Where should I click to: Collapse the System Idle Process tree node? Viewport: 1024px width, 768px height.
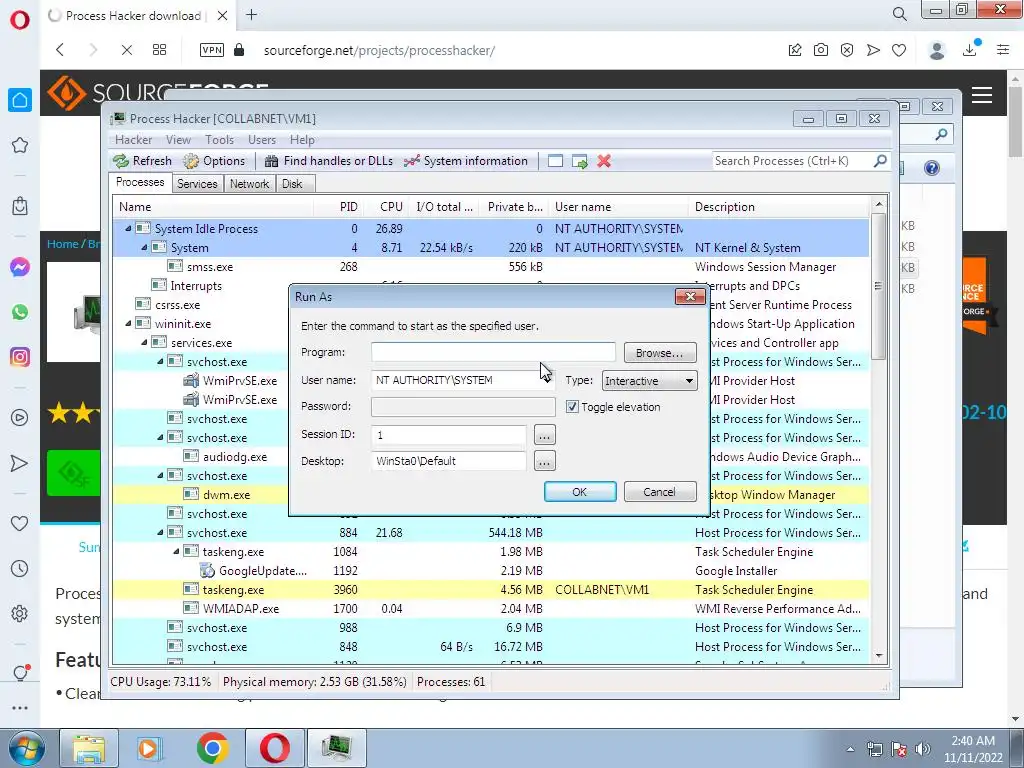tap(128, 229)
